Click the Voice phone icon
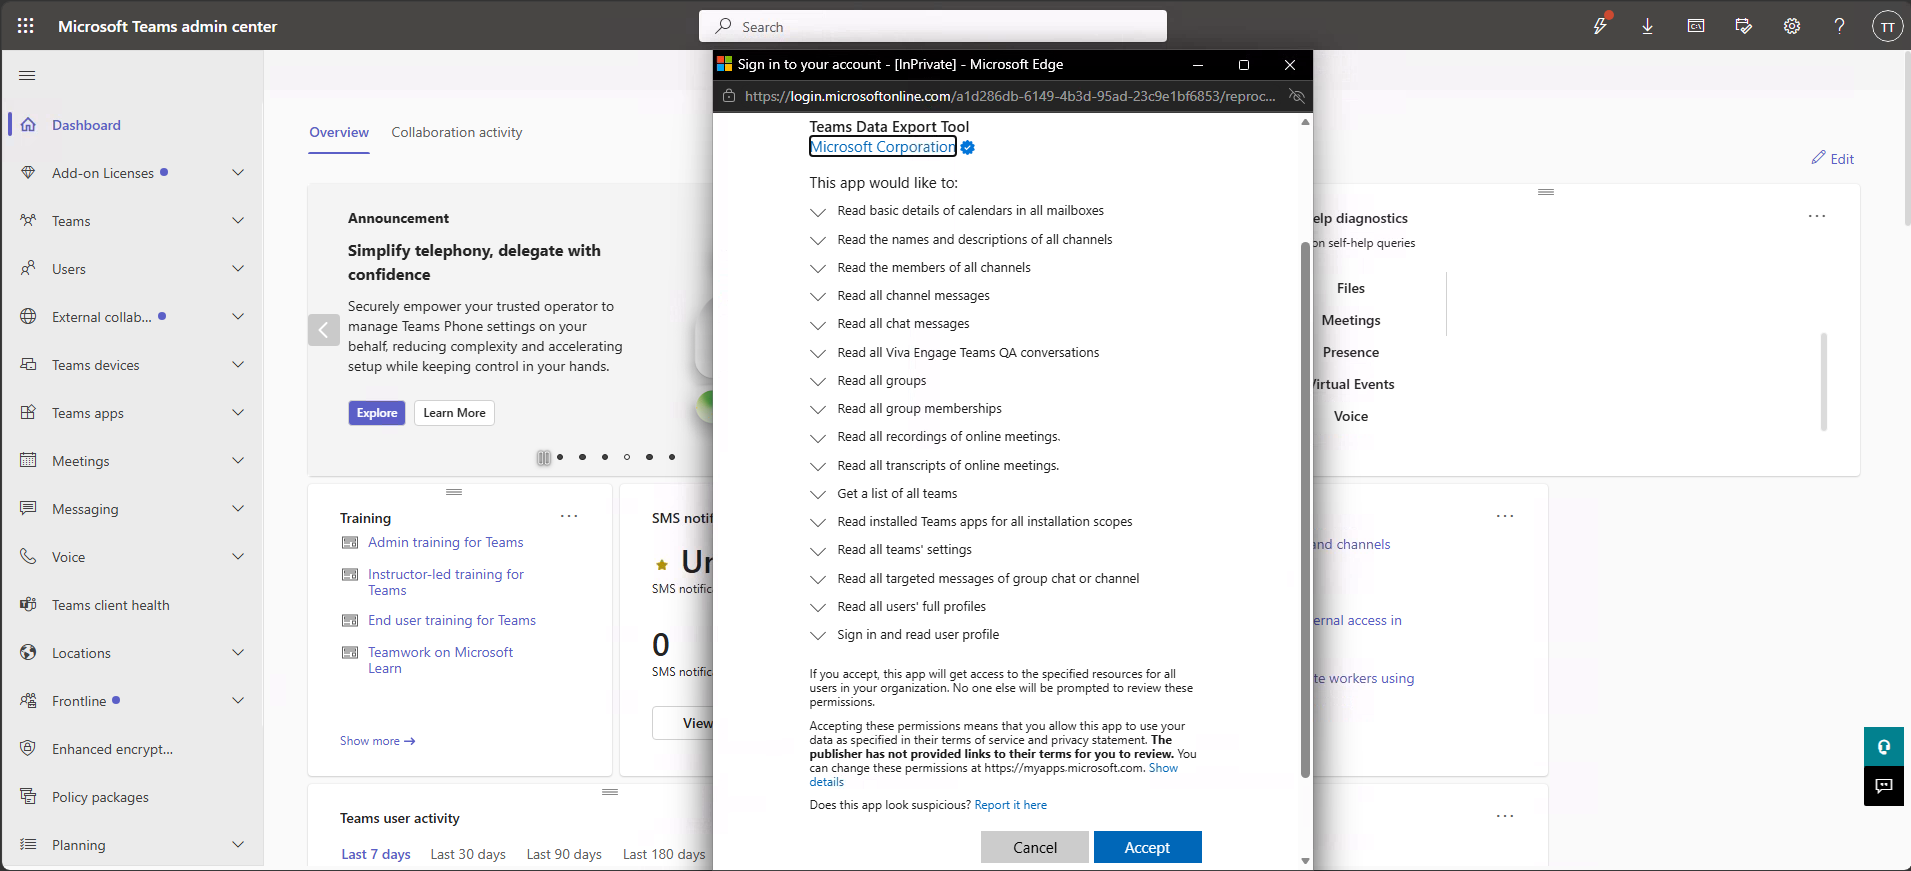This screenshot has height=871, width=1911. (28, 556)
